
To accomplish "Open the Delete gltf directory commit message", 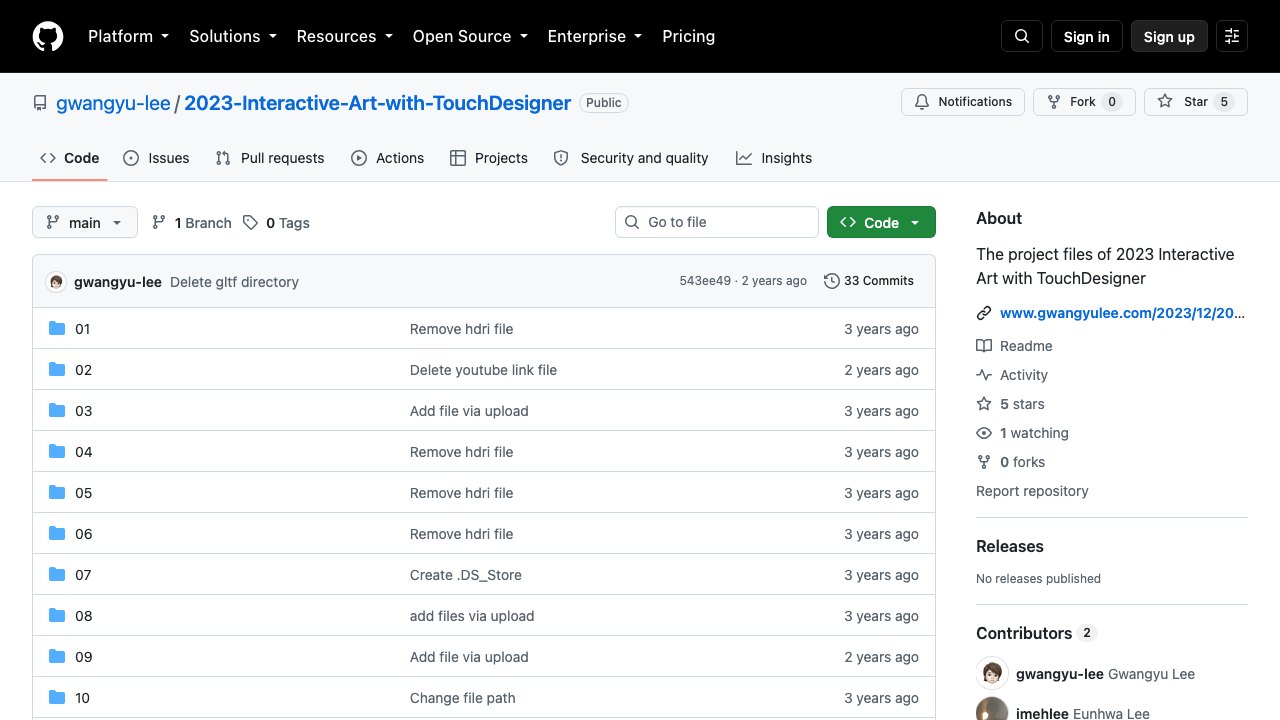I will pos(234,282).
